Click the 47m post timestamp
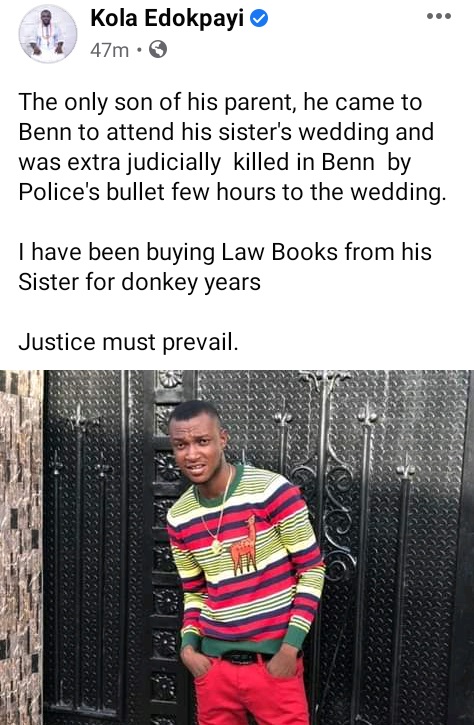The image size is (474, 725). click(x=109, y=50)
